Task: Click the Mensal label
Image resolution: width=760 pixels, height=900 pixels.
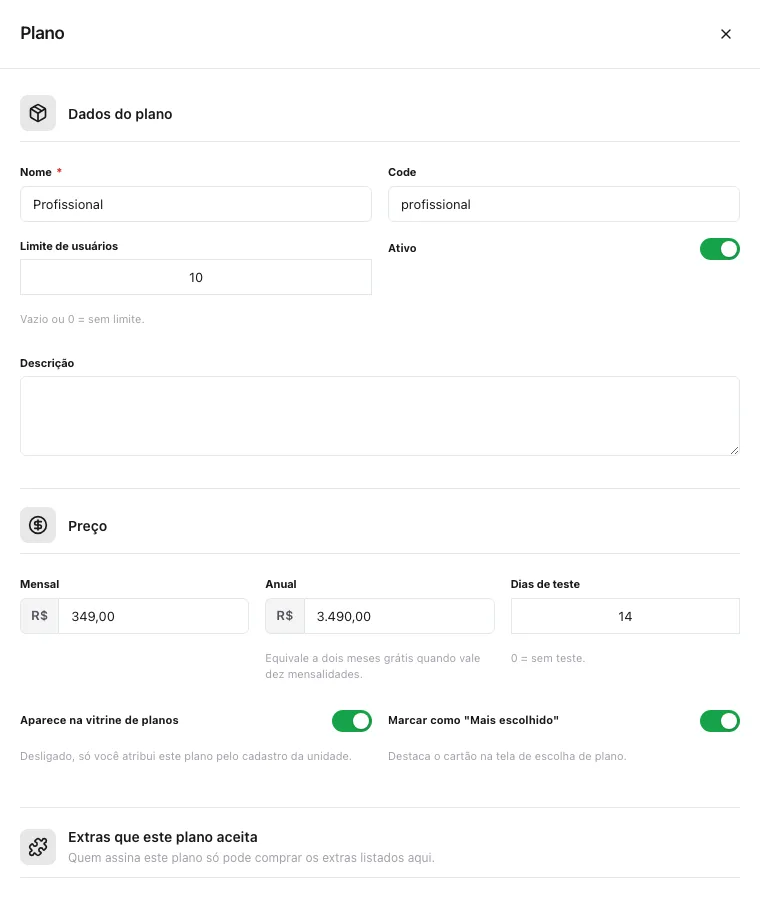Action: [40, 584]
